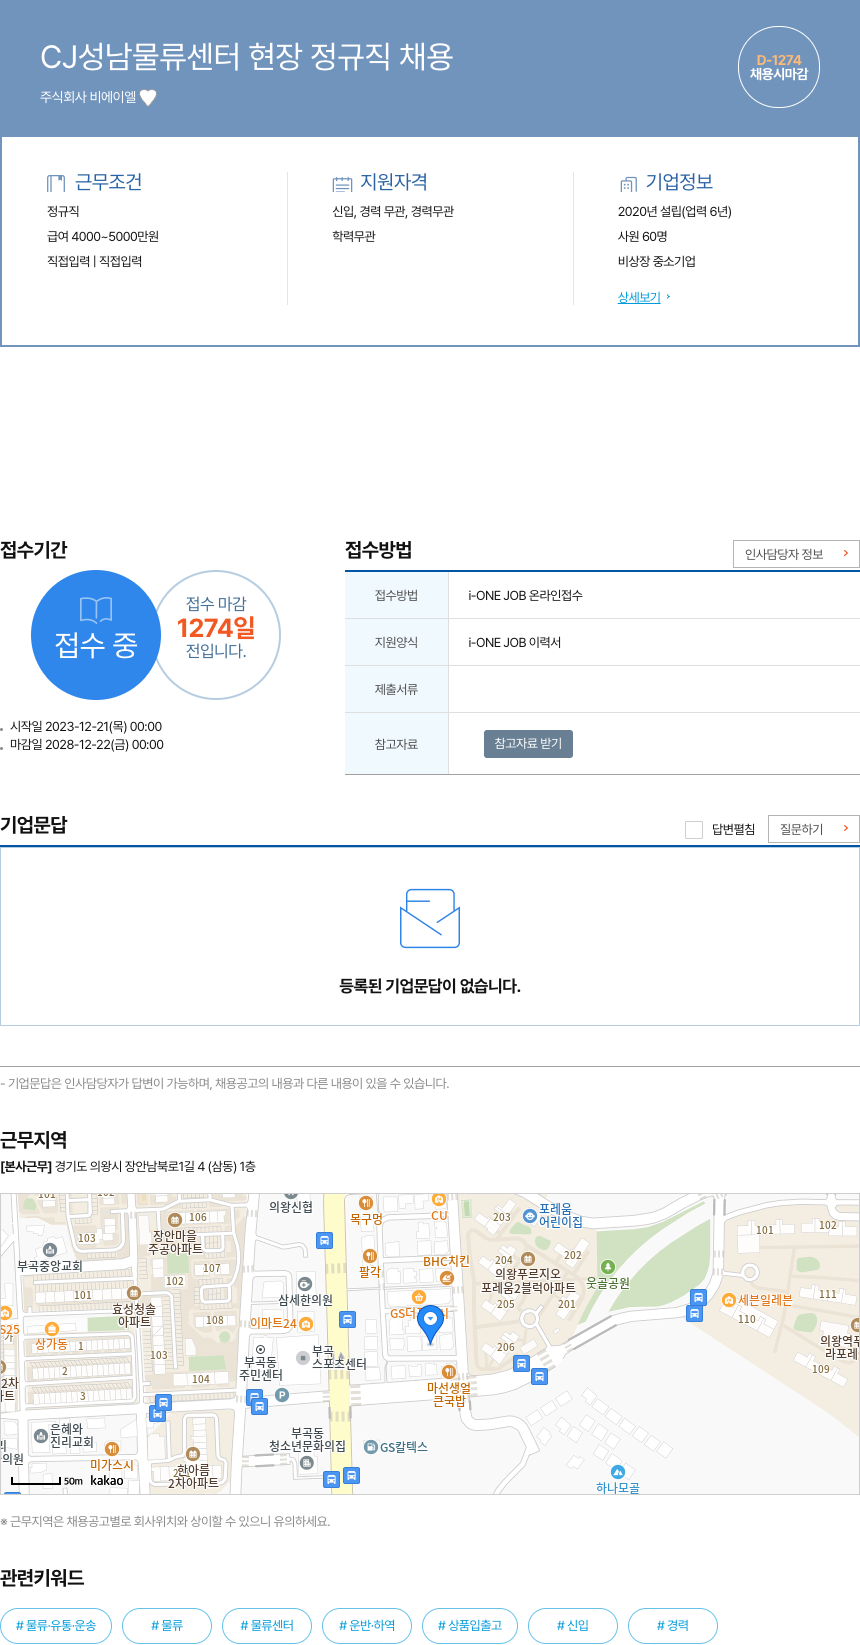Select the #경력 keyword tag
This screenshot has width=860, height=1645.
pyautogui.click(x=673, y=1625)
